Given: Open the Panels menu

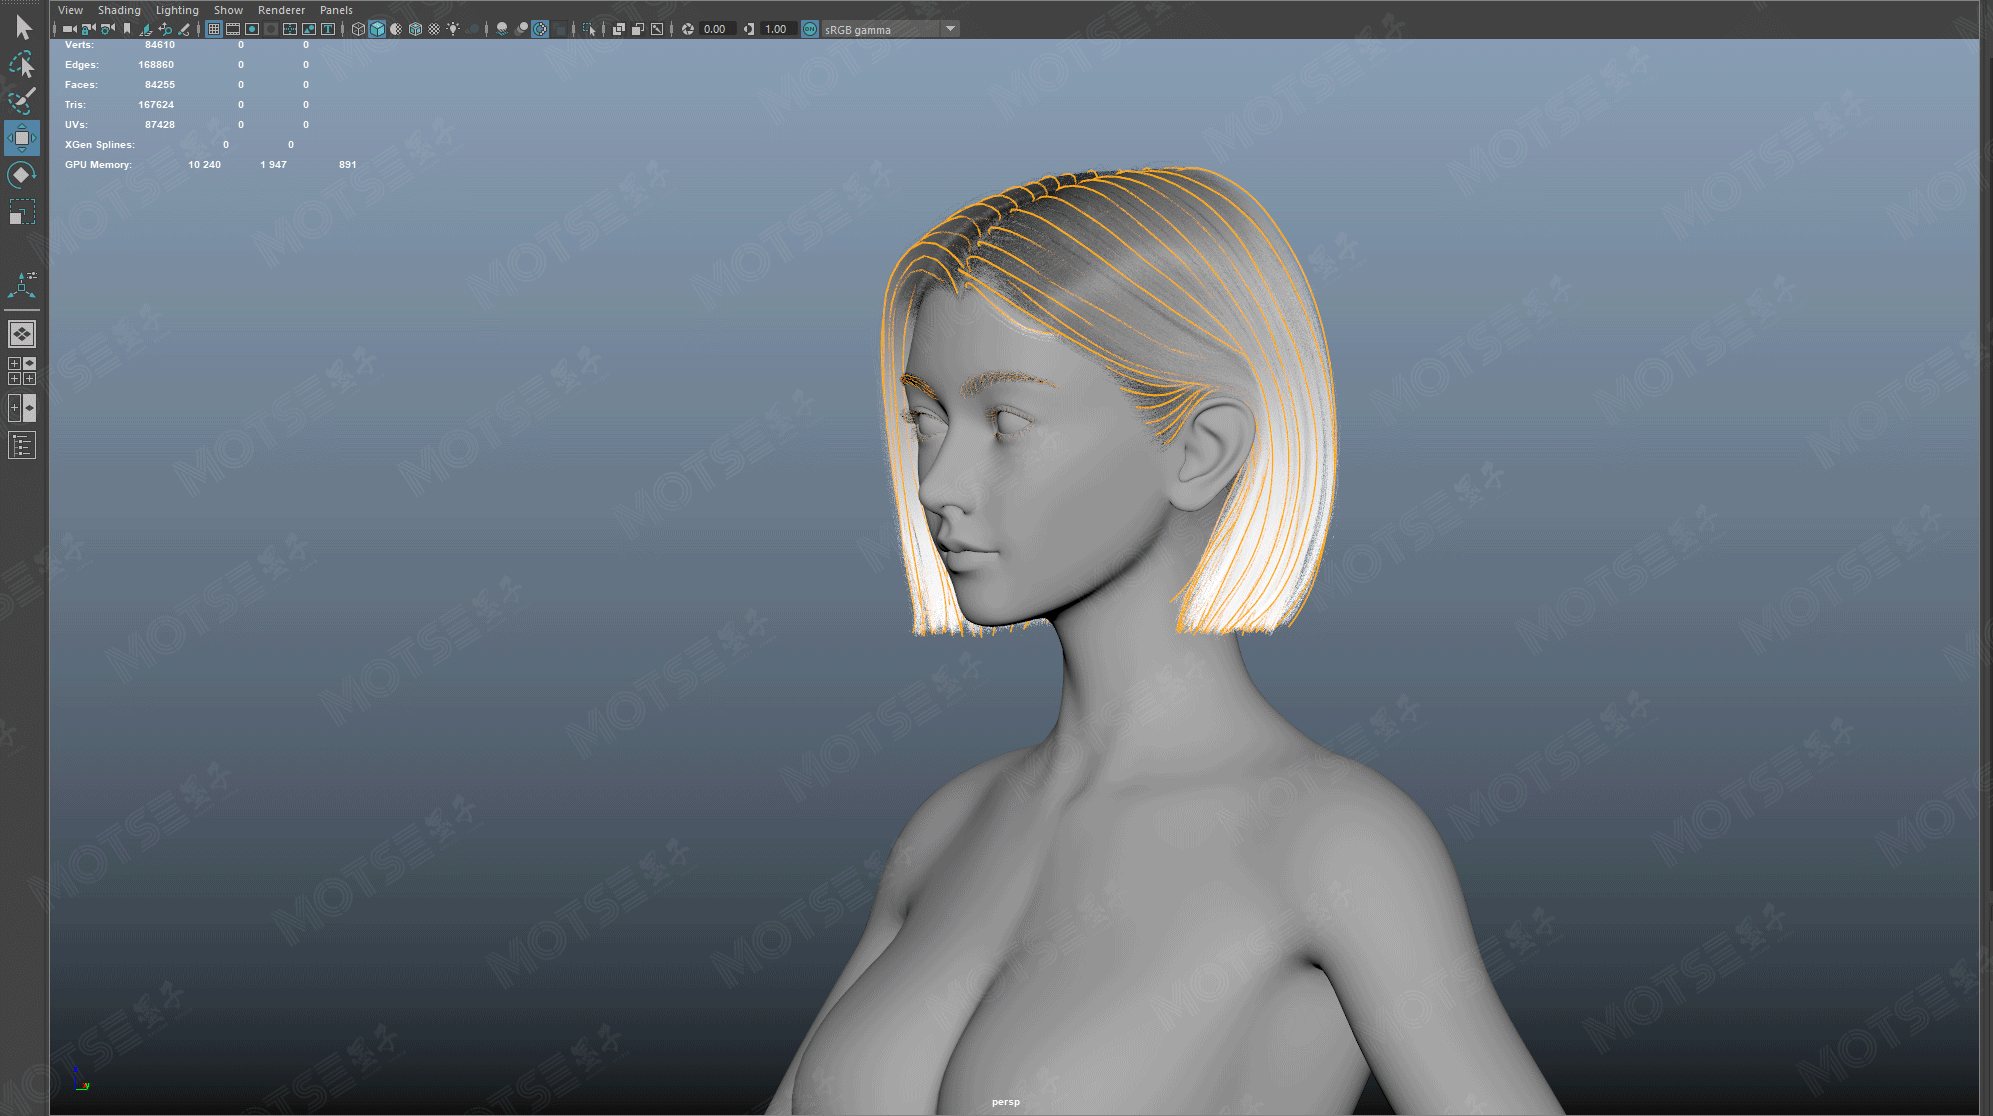Looking at the screenshot, I should point(336,10).
